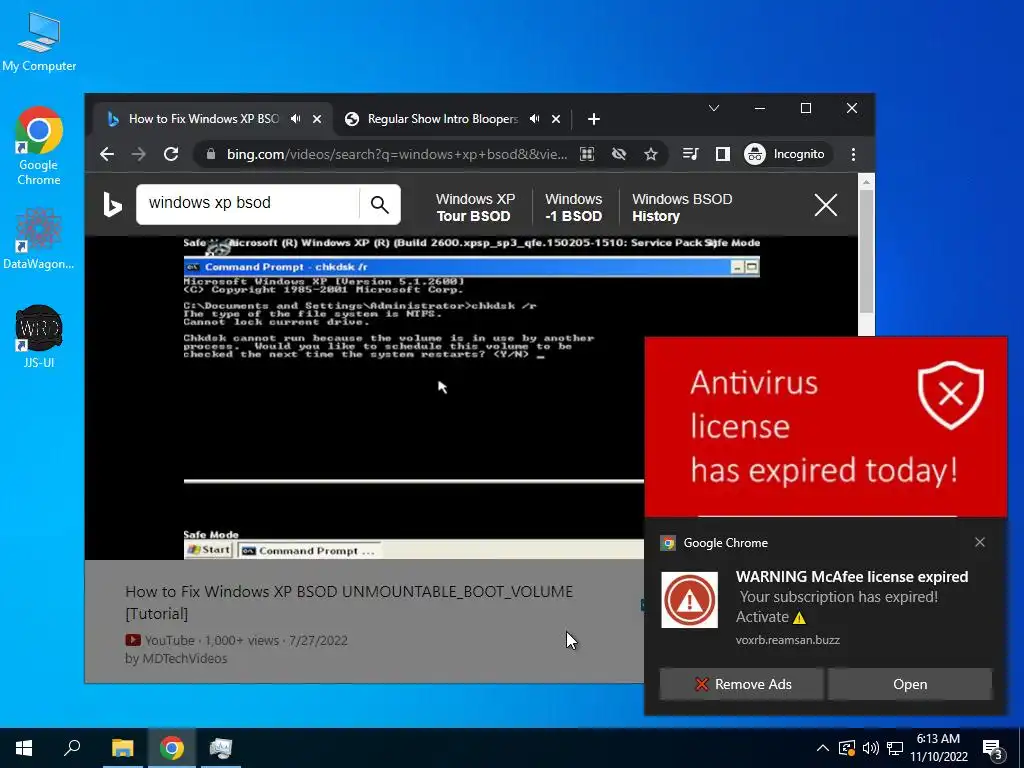Open video title UNMOUNTABLE_BOOT_VOLUME link
Viewport: 1024px width, 768px height.
point(349,602)
